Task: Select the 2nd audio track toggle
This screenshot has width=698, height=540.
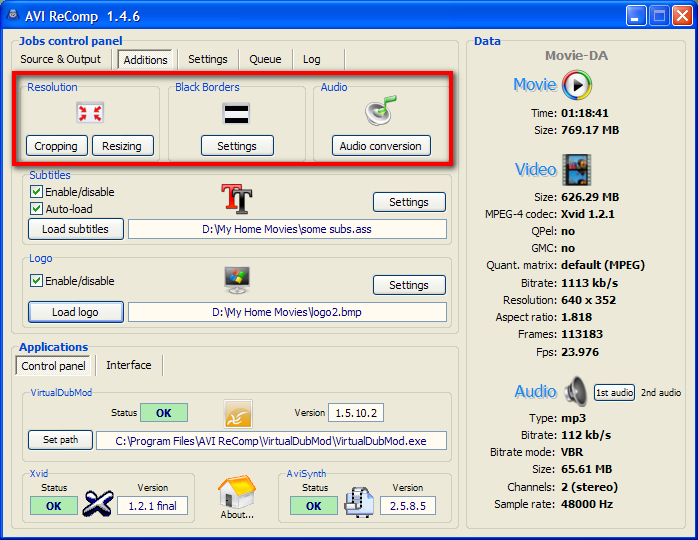Action: tap(661, 393)
